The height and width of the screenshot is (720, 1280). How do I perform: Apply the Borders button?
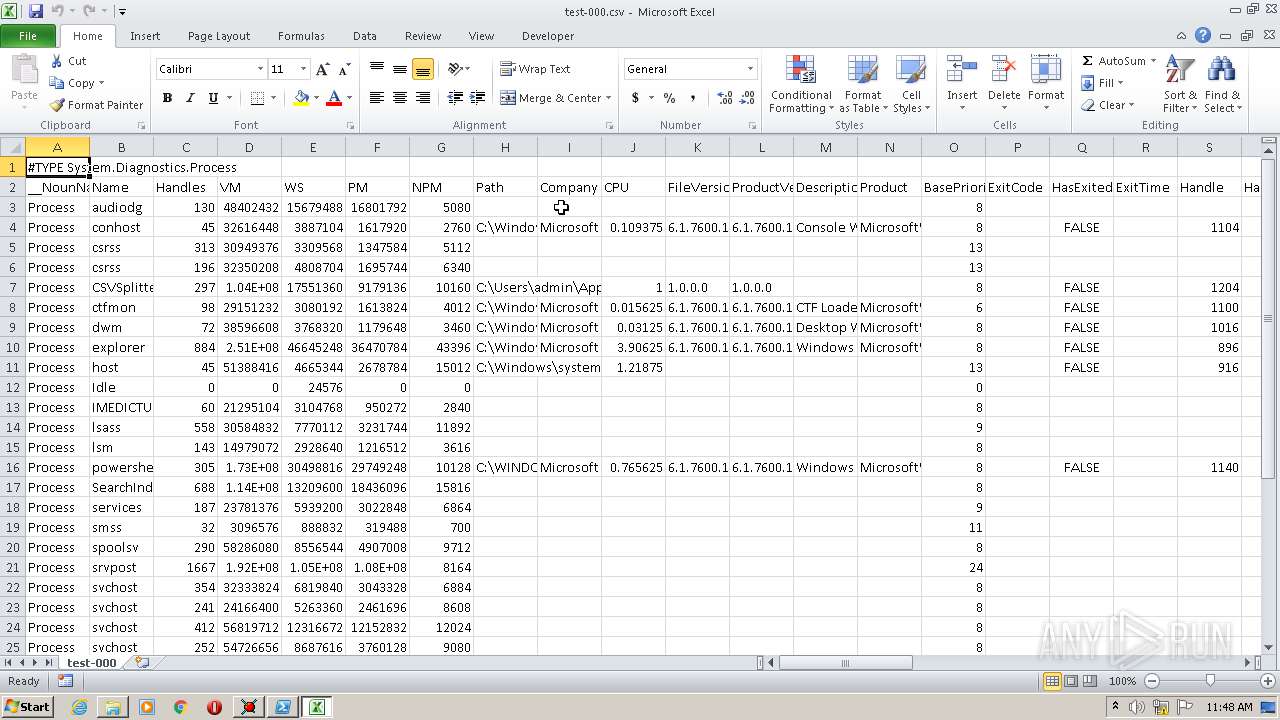257,98
